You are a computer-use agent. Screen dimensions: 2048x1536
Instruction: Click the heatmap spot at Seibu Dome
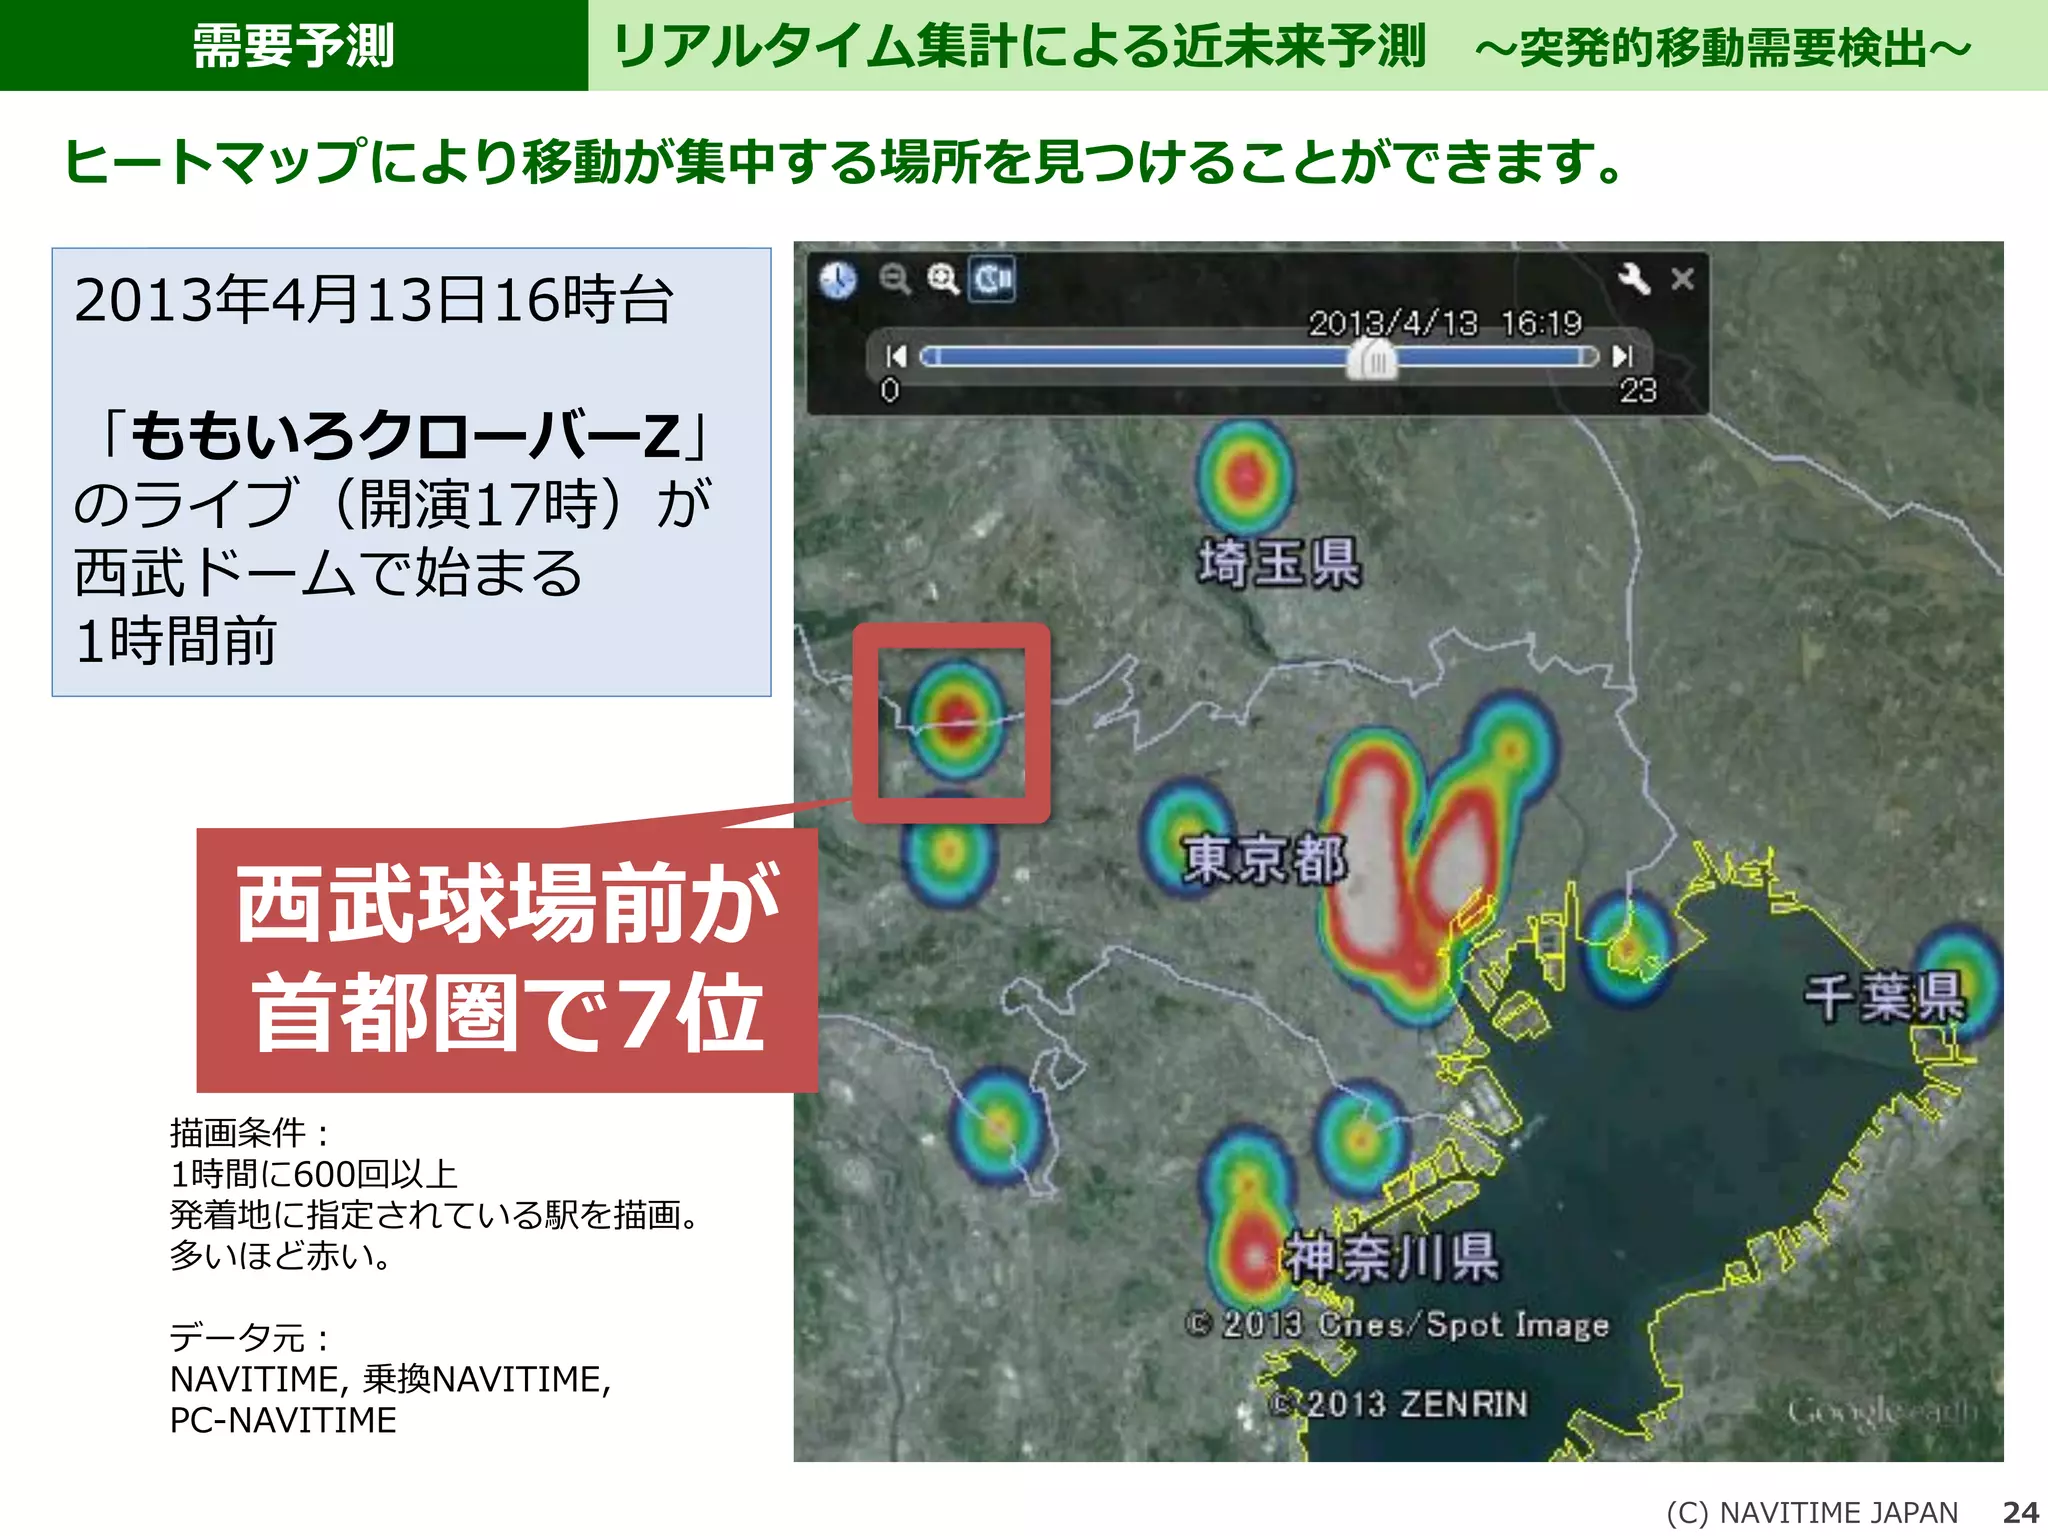point(956,718)
